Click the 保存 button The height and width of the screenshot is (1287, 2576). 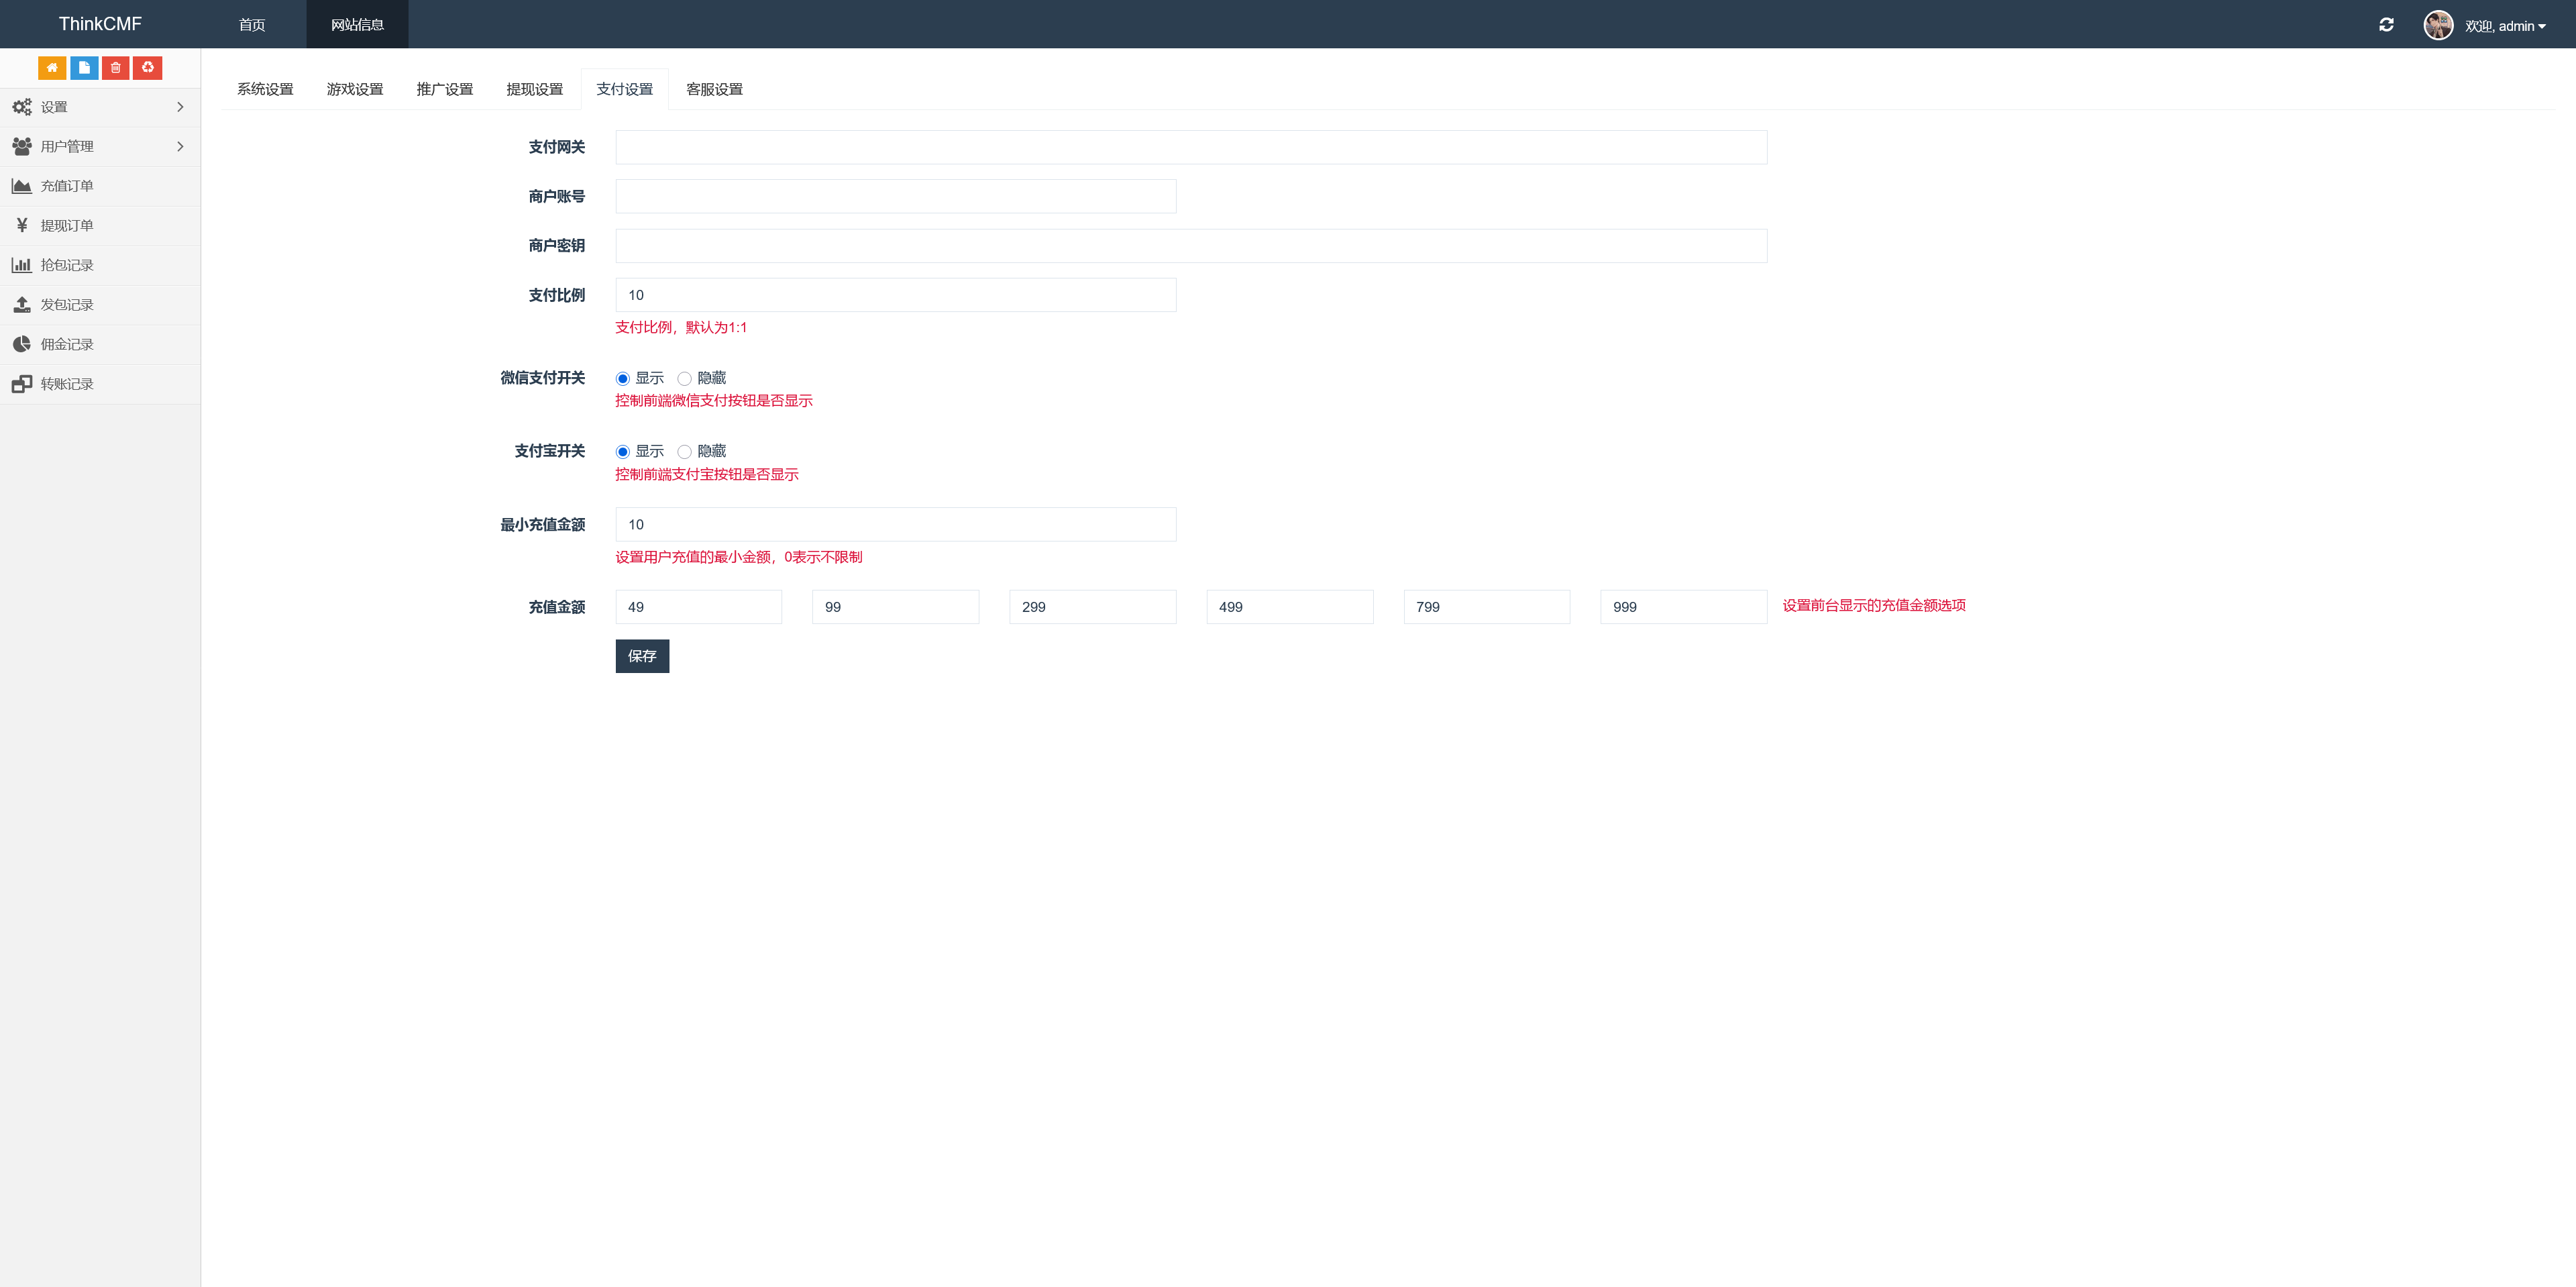tap(642, 656)
